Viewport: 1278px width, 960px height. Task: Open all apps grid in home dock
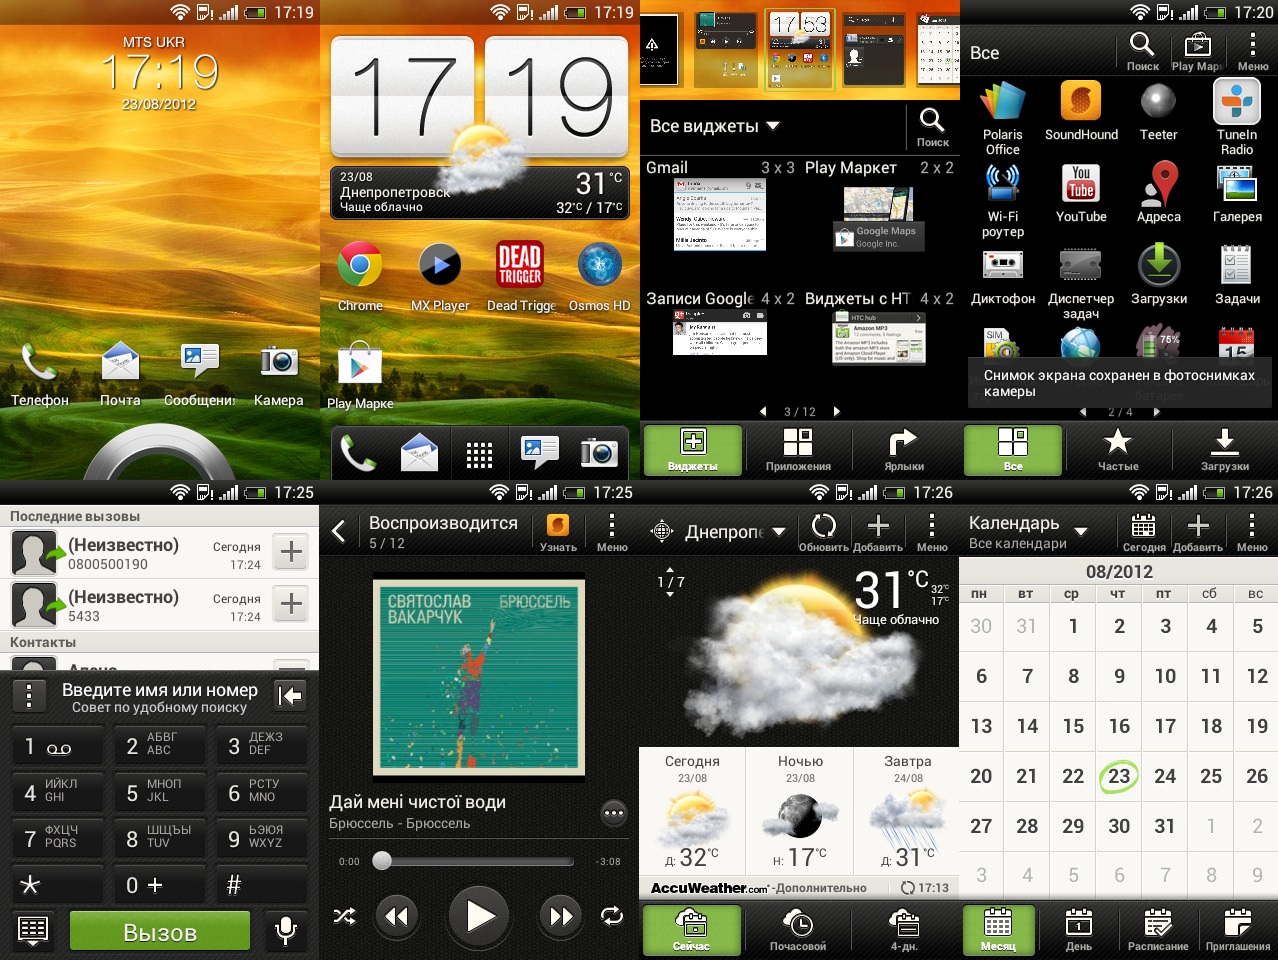click(x=479, y=455)
